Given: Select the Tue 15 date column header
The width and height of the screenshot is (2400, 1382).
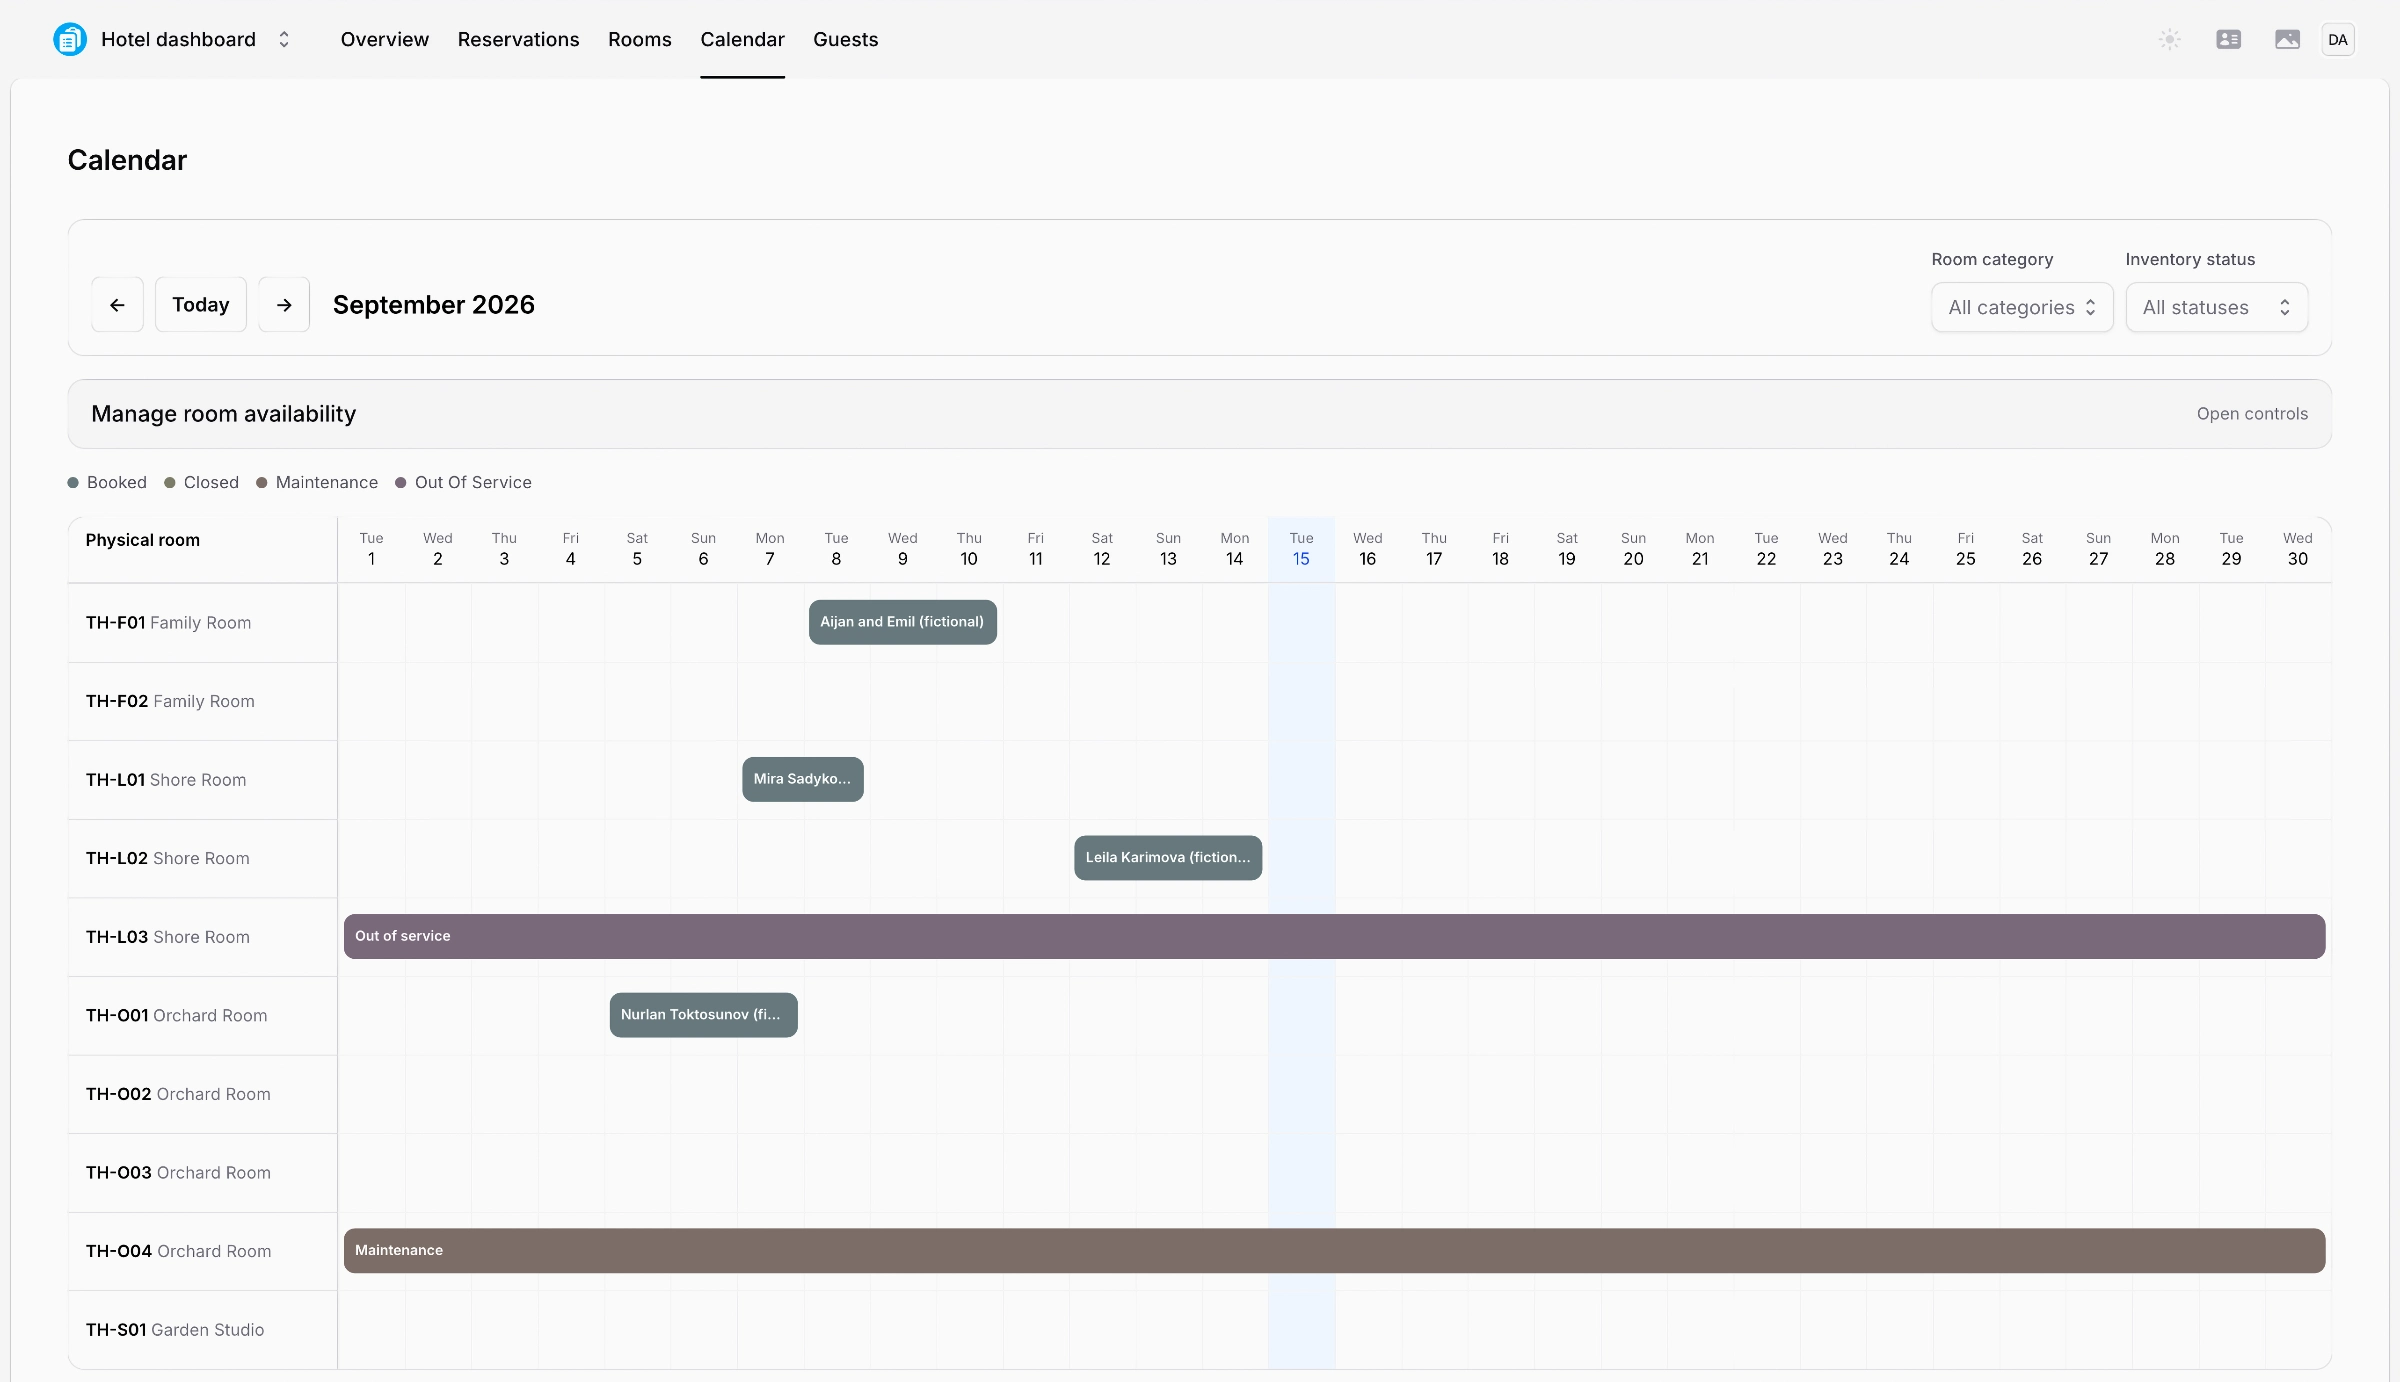Looking at the screenshot, I should [x=1301, y=549].
